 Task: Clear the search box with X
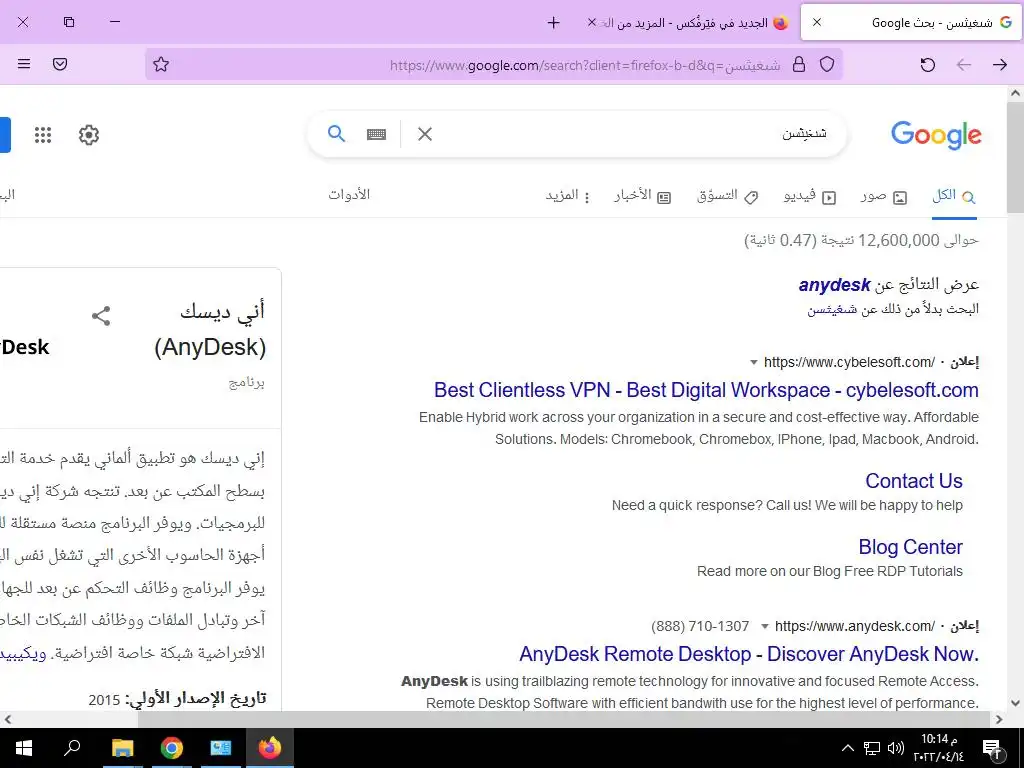[x=424, y=134]
